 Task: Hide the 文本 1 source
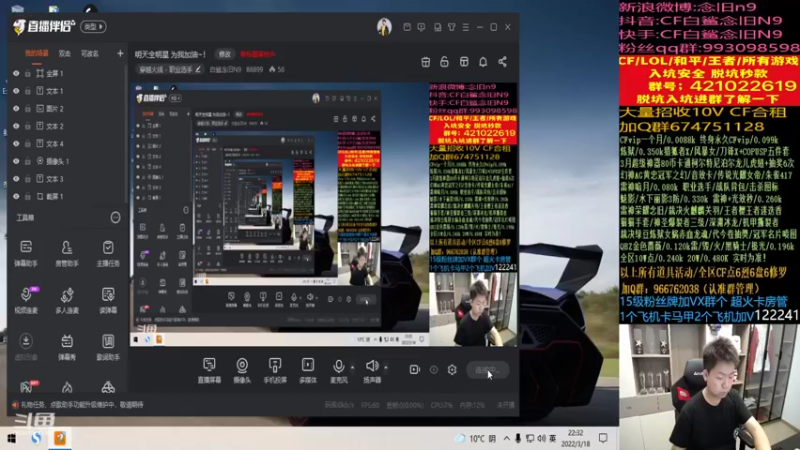(16, 91)
